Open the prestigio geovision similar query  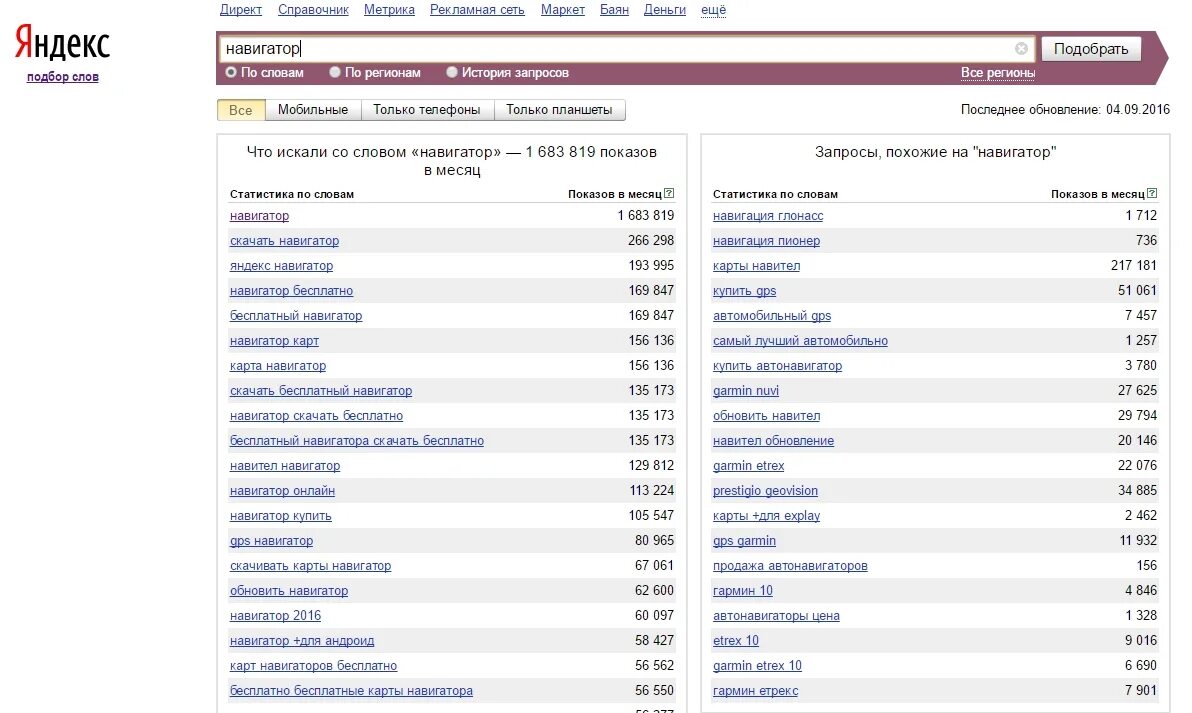pos(766,491)
